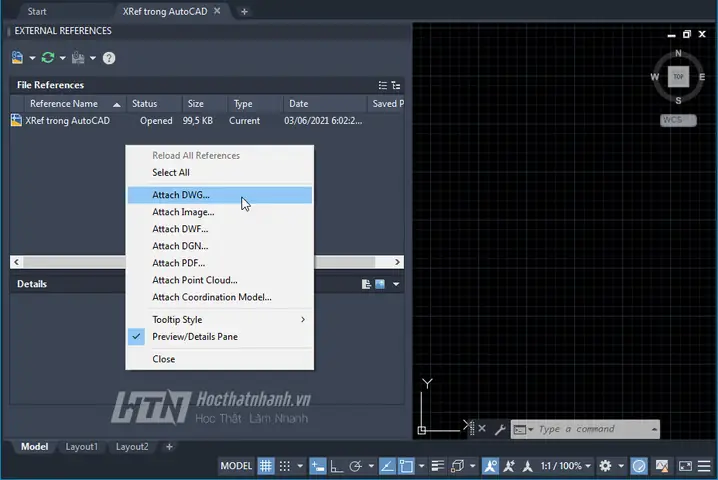Open the annotation scale 1:1 / 100% dropdown
Image resolution: width=718 pixels, height=480 pixels.
pos(566,466)
